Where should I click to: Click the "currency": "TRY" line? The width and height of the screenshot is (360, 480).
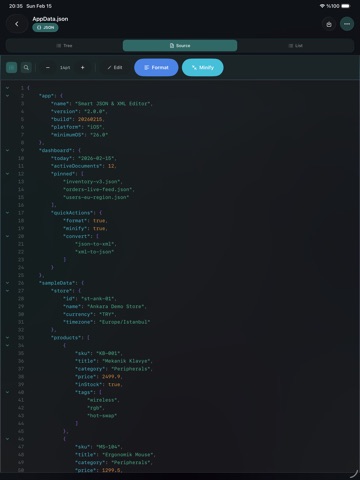(90, 314)
